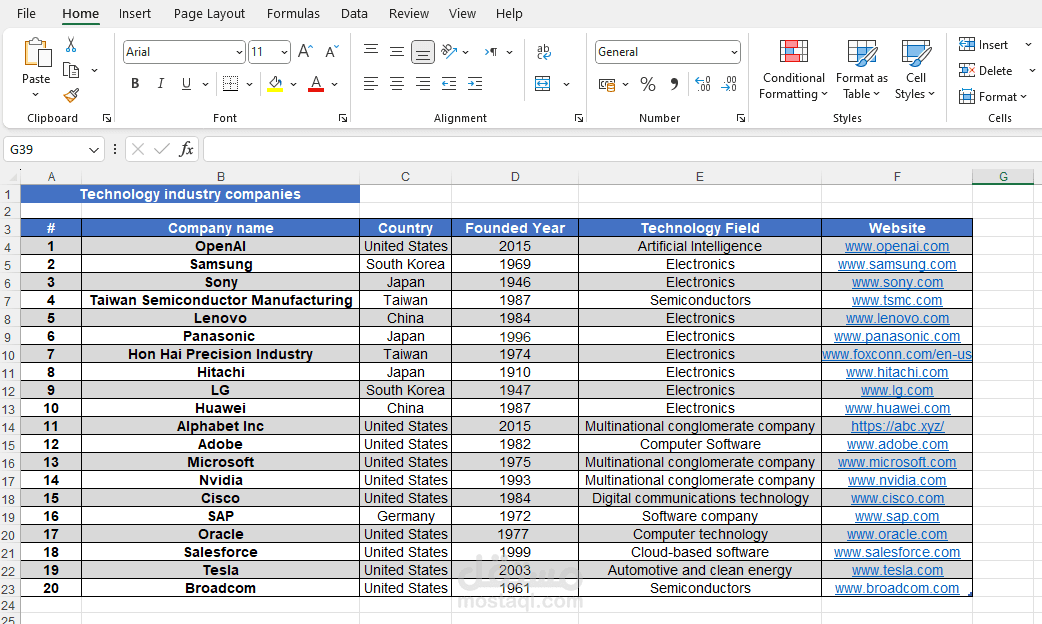Click the Increase Decimal icon
This screenshot has width=1042, height=624.
(702, 84)
